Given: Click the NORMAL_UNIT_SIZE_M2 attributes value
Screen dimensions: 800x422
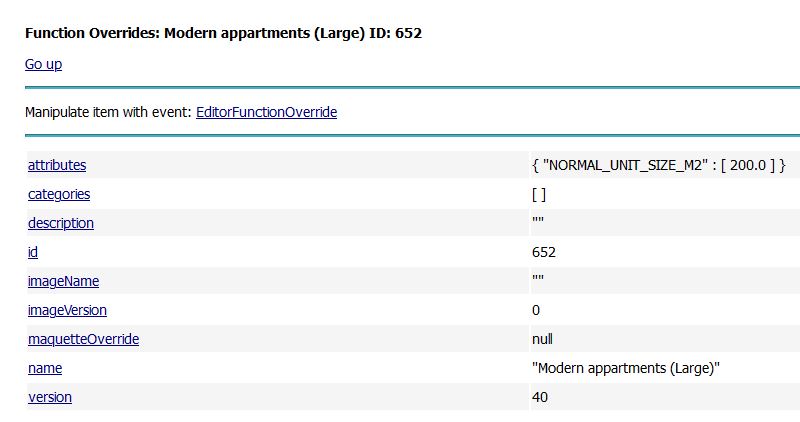Looking at the screenshot, I should tap(660, 165).
